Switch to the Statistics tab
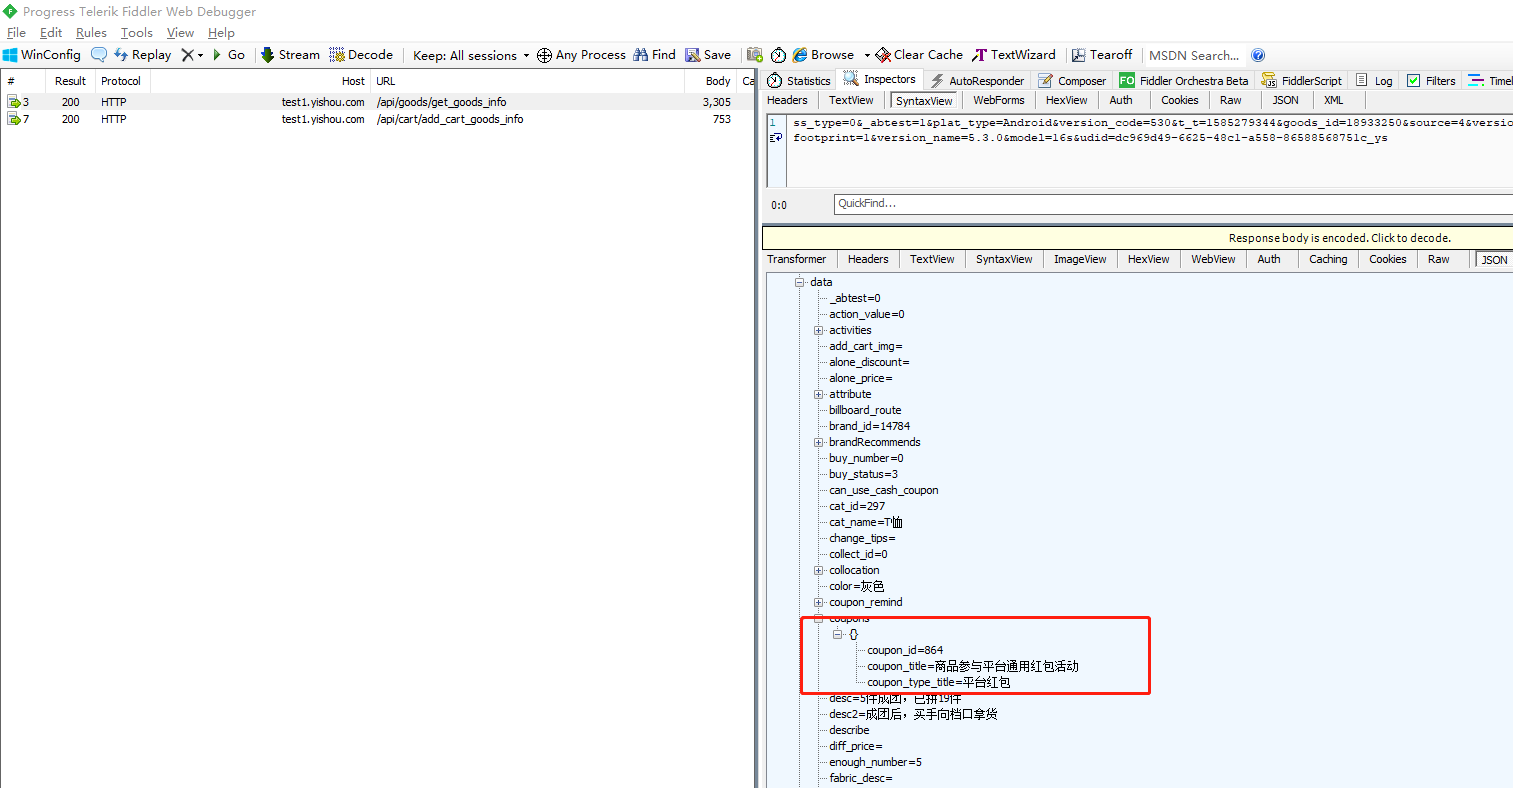Viewport: 1513px width, 788px height. (x=798, y=81)
